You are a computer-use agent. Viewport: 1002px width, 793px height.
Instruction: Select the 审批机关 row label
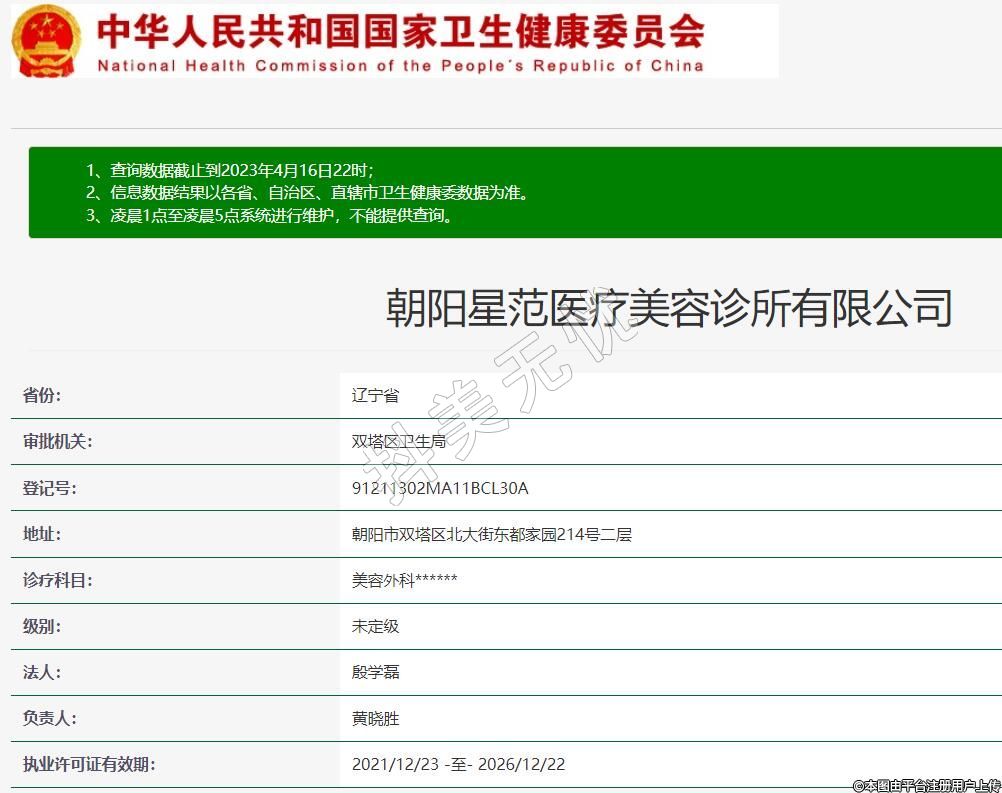[x=58, y=441]
